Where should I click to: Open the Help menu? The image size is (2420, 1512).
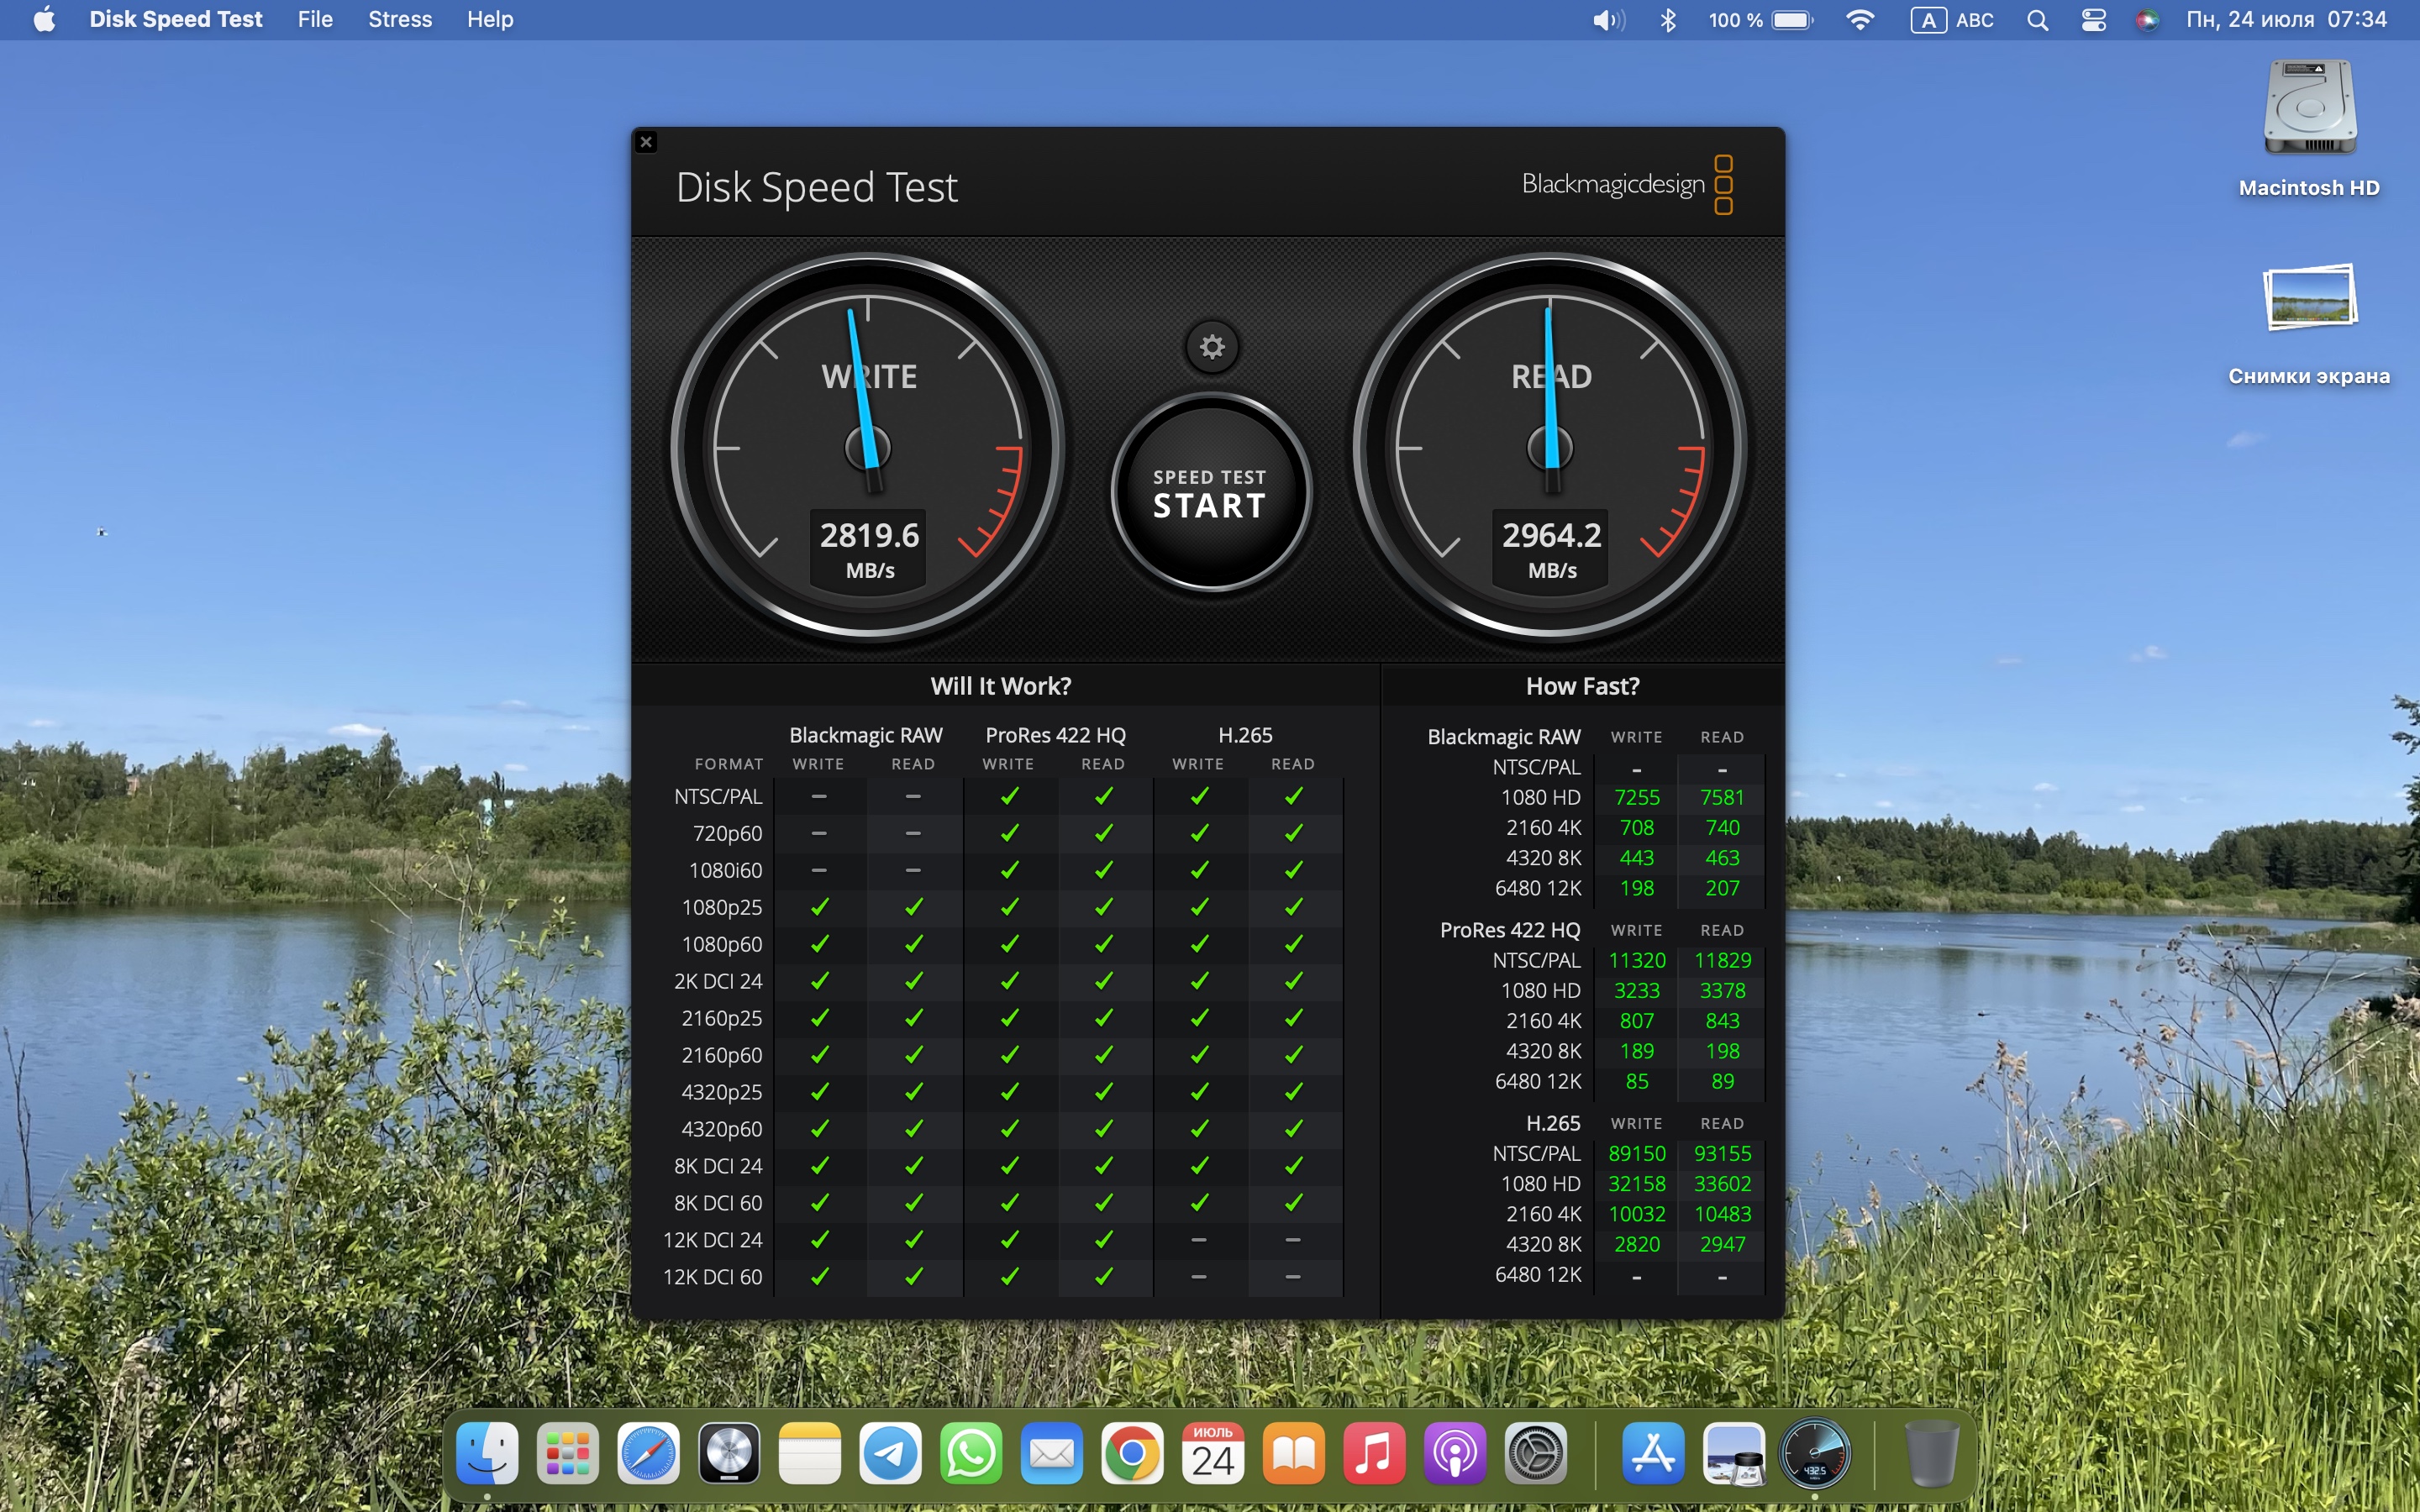coord(490,19)
